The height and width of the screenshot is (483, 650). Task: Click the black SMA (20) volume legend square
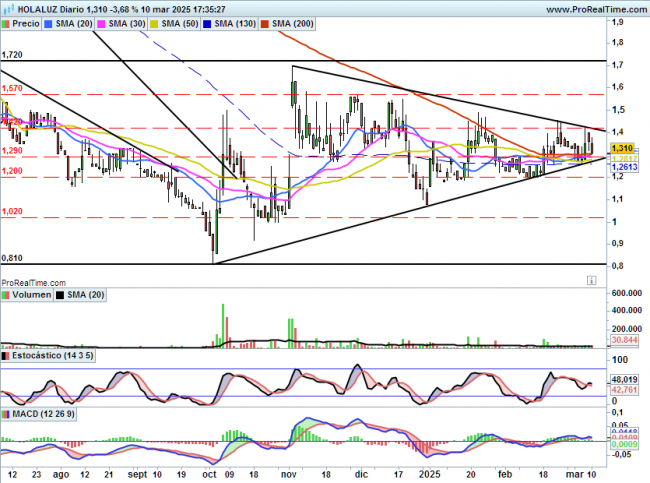pyautogui.click(x=60, y=295)
